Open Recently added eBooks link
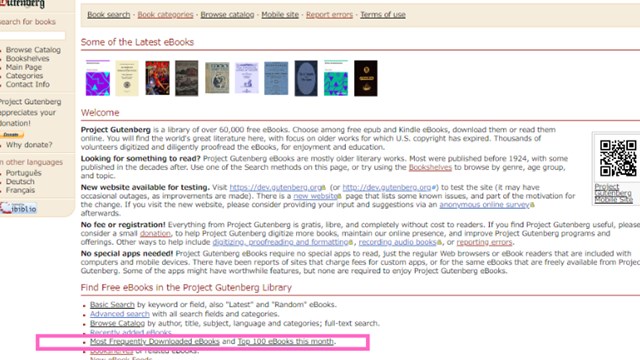Screen dimensions: 640x360 131,332
